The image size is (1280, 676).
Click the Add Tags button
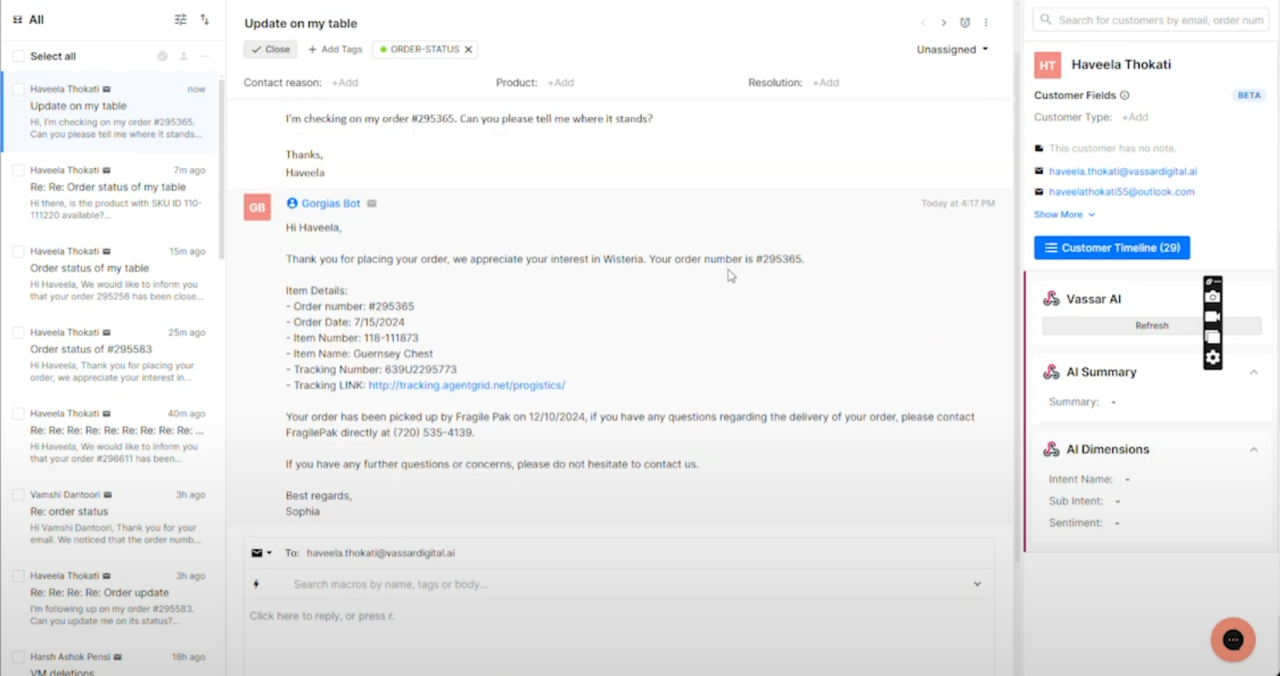(x=335, y=49)
